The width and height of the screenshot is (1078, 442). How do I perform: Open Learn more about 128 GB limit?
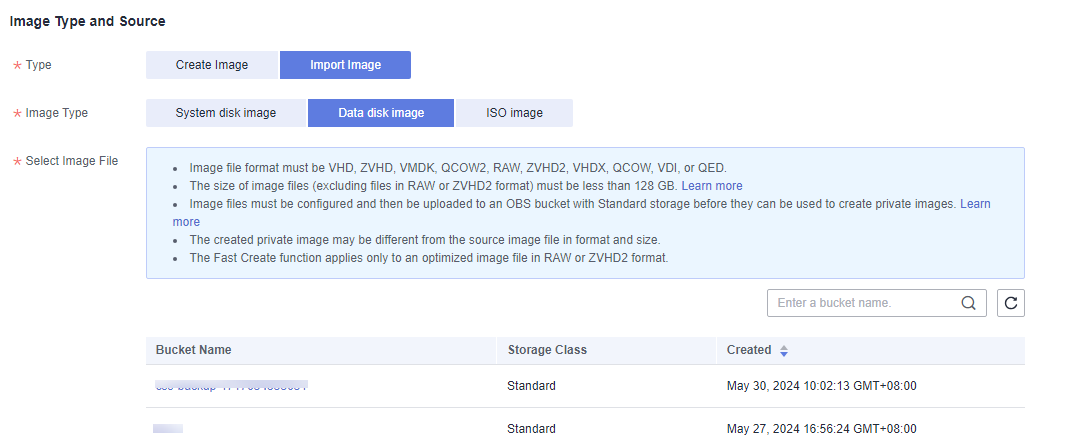pos(712,186)
